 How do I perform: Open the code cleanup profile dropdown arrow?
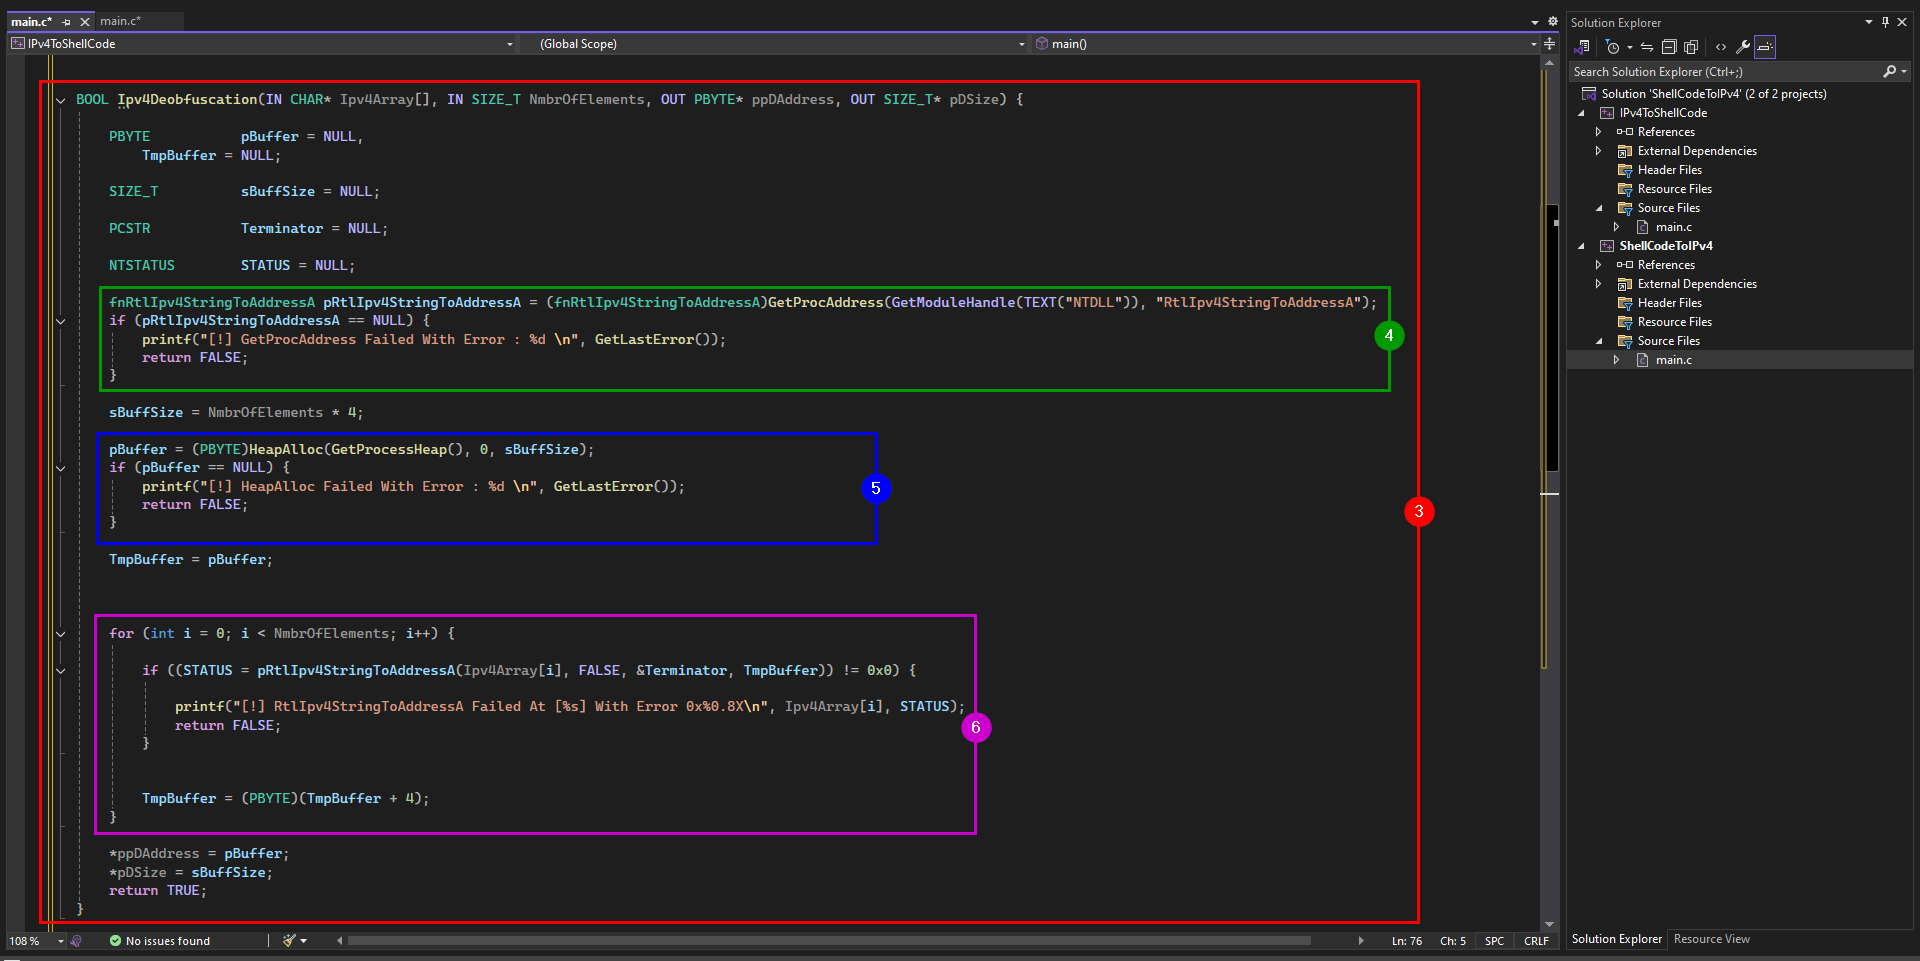point(303,941)
